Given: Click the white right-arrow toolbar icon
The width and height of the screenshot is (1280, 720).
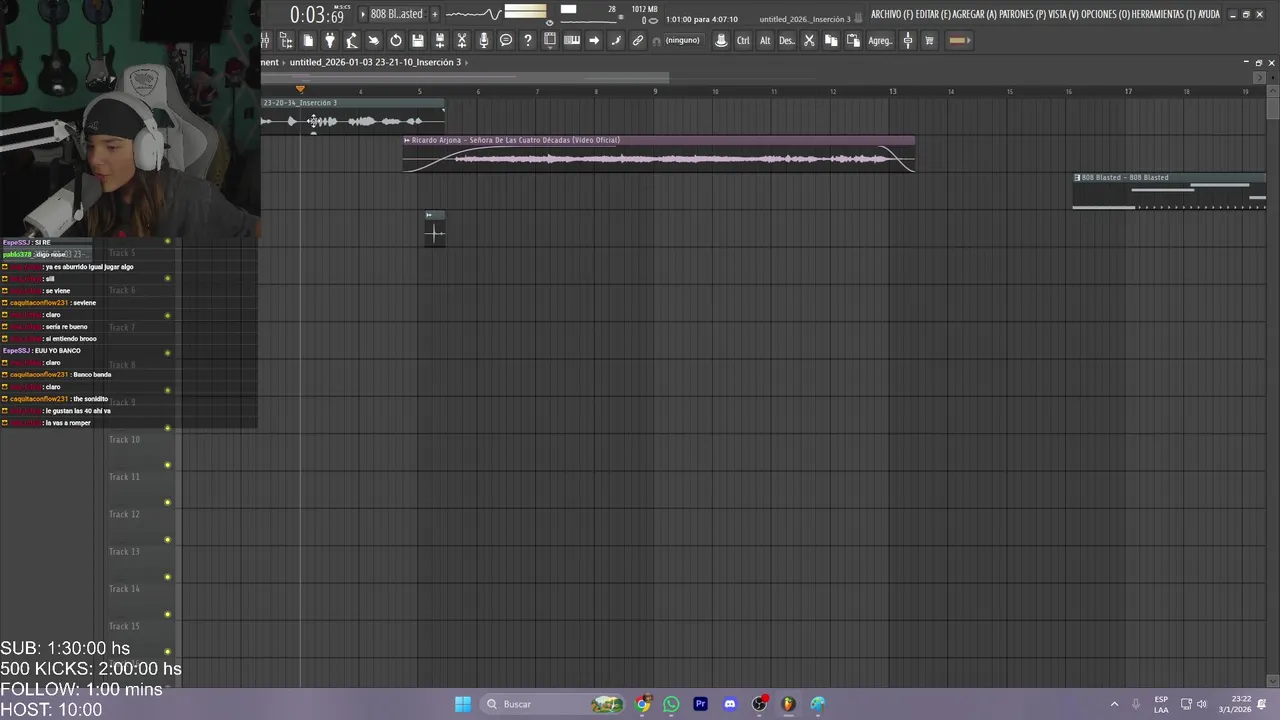Looking at the screenshot, I should click(594, 40).
